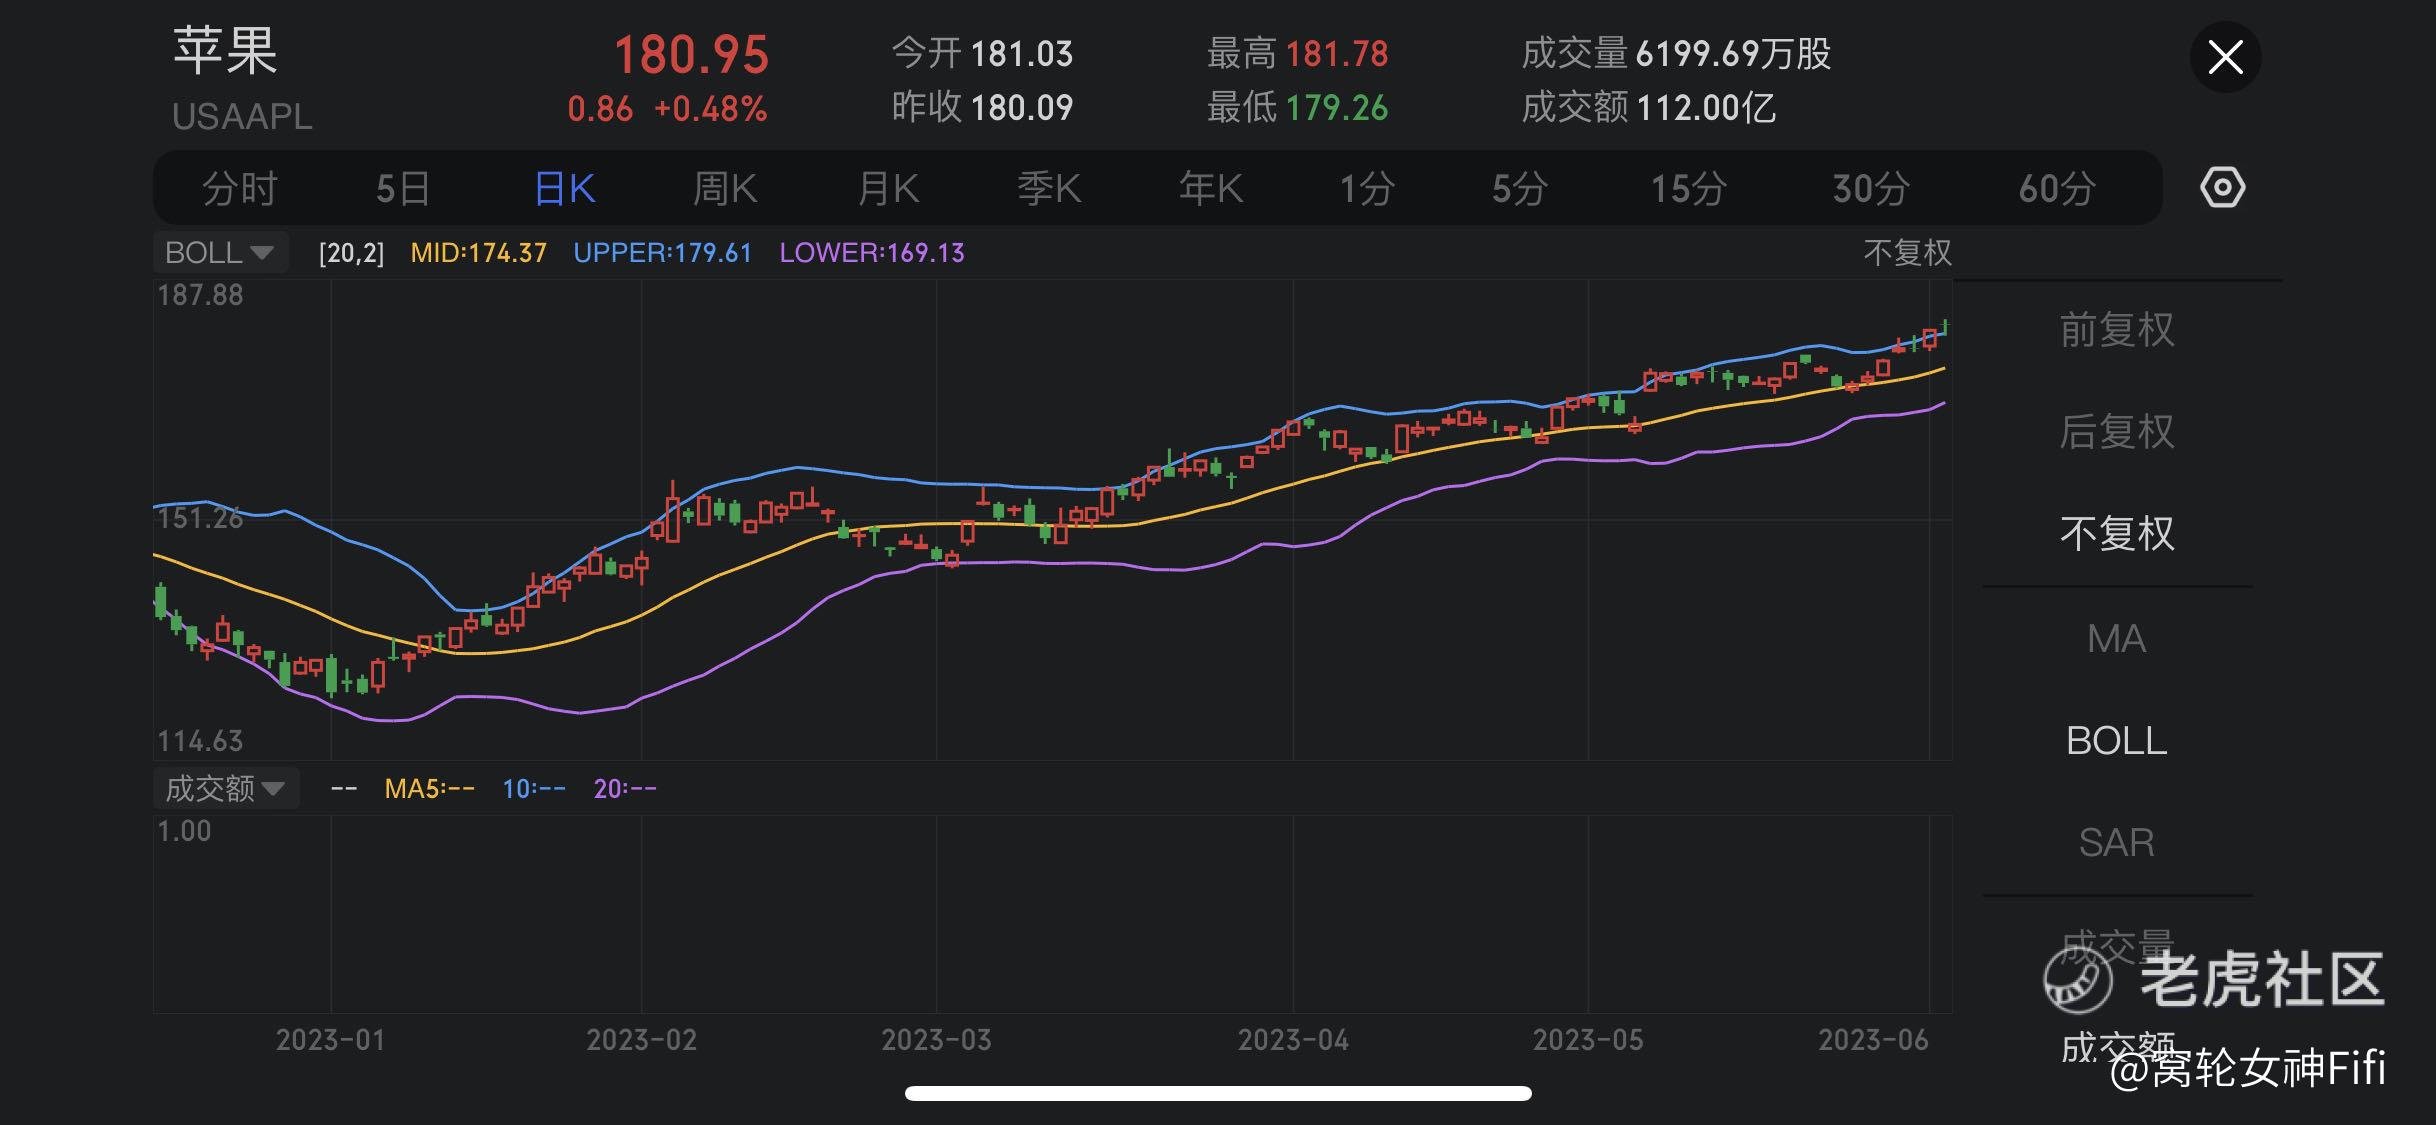This screenshot has height=1125, width=2436.
Task: Open chart settings hexagon icon
Action: point(2222,188)
